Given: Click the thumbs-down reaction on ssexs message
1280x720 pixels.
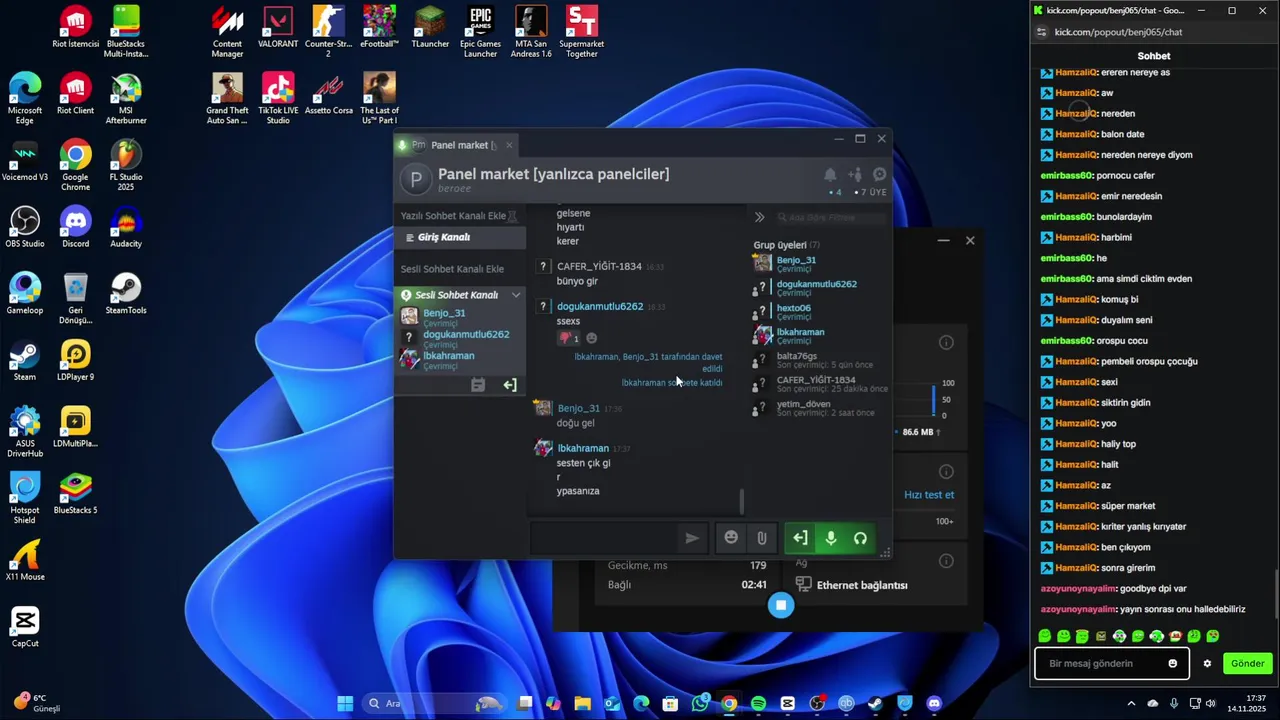Looking at the screenshot, I should pos(569,338).
